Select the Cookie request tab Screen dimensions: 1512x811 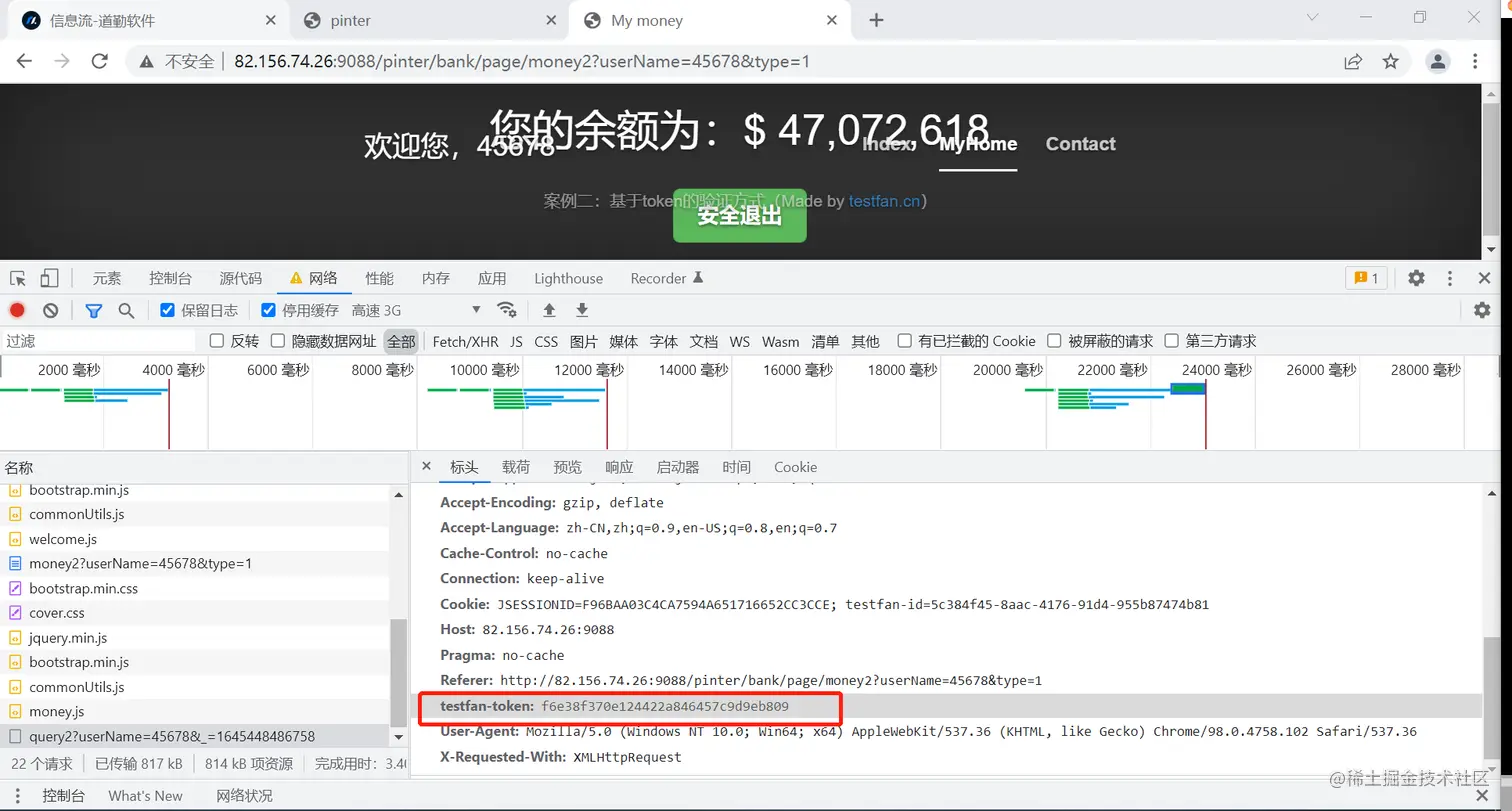(795, 467)
